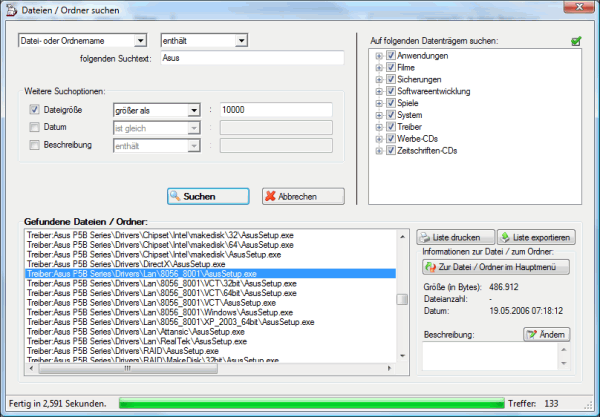Expand the Spiele tree node
This screenshot has height=417, width=600.
coord(379,103)
